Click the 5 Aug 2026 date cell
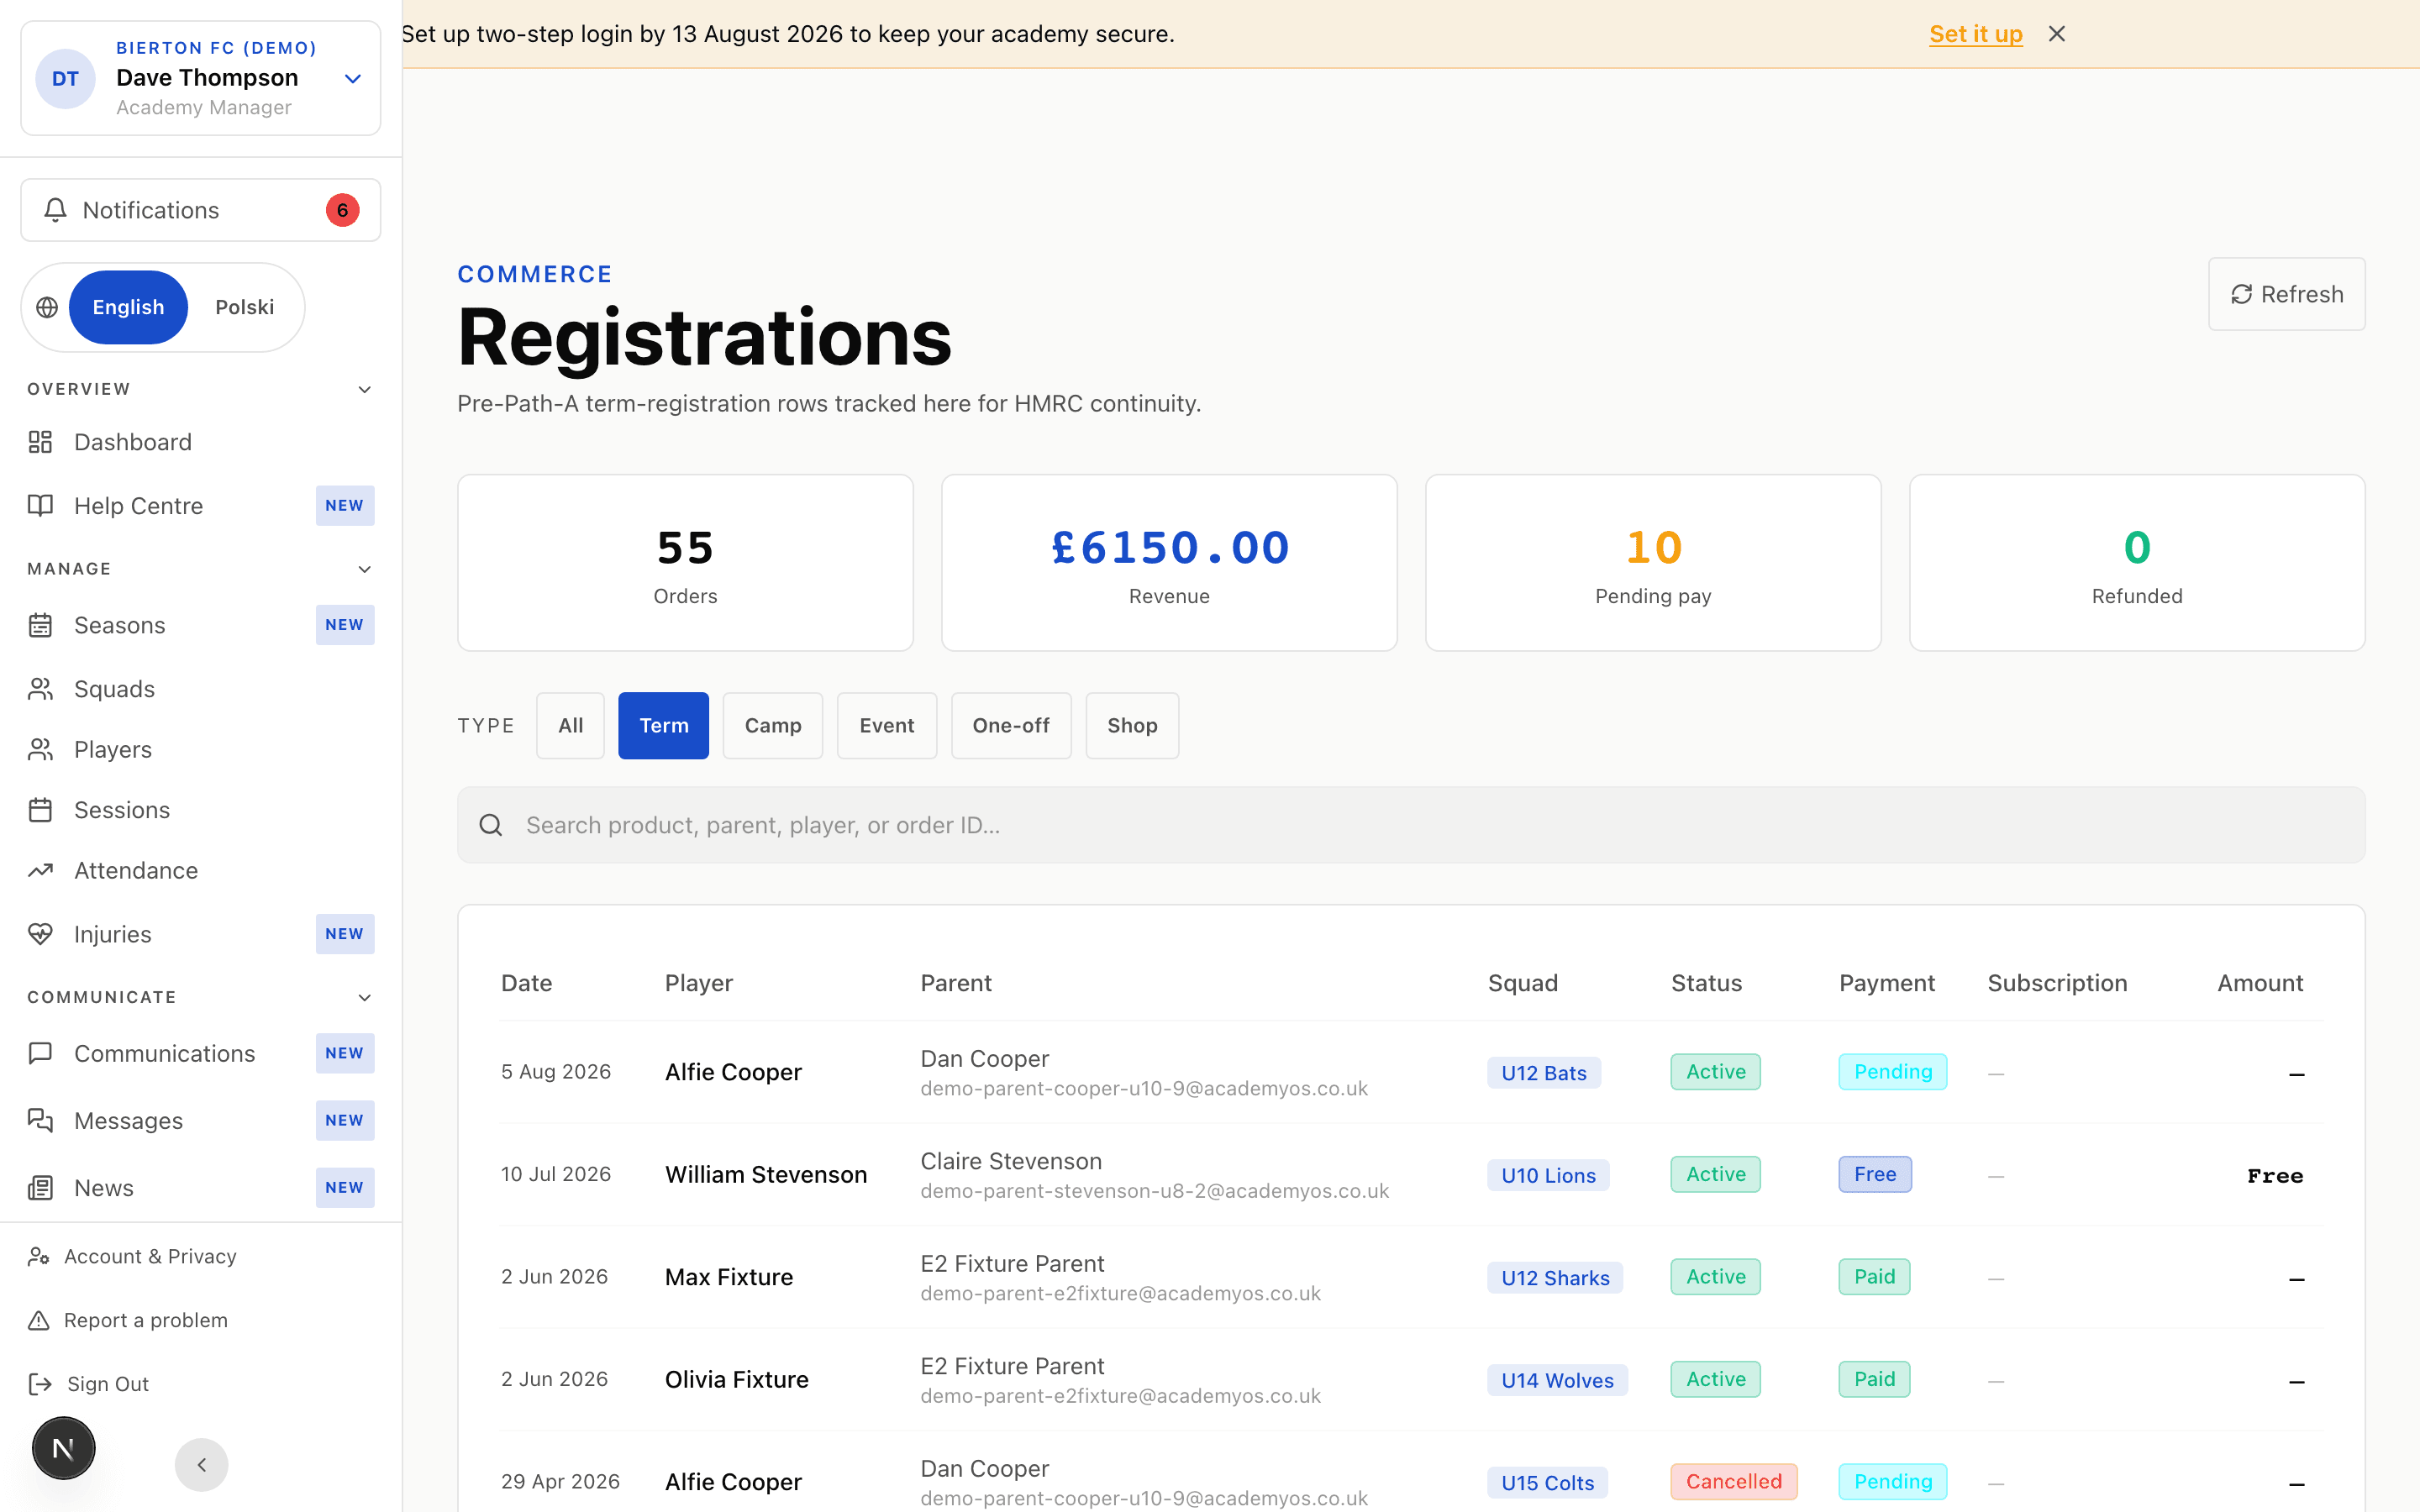The height and width of the screenshot is (1512, 2420). point(556,1072)
